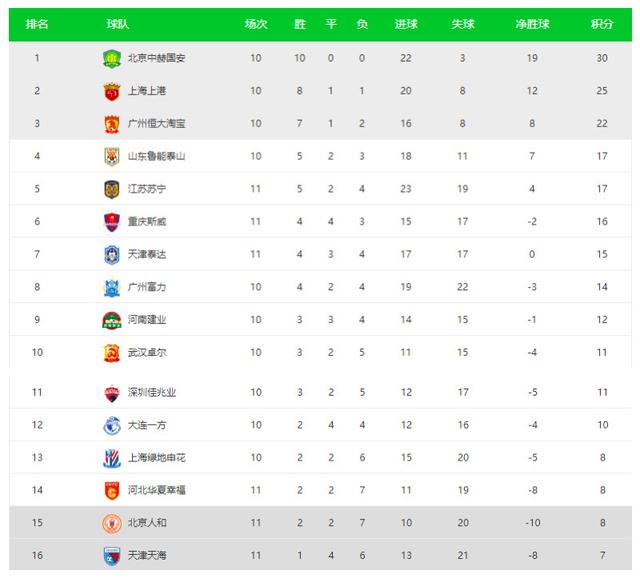640x578 pixels.
Task: Open the 武汉卓尔 team name link
Action: coord(147,352)
